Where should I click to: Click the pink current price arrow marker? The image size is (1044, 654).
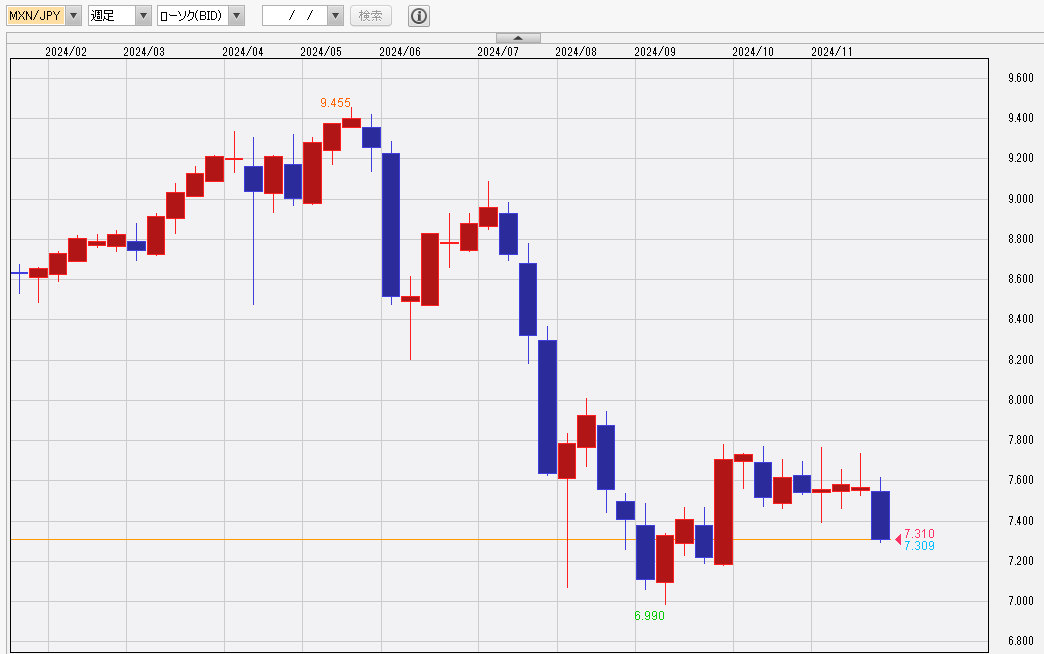(x=898, y=539)
